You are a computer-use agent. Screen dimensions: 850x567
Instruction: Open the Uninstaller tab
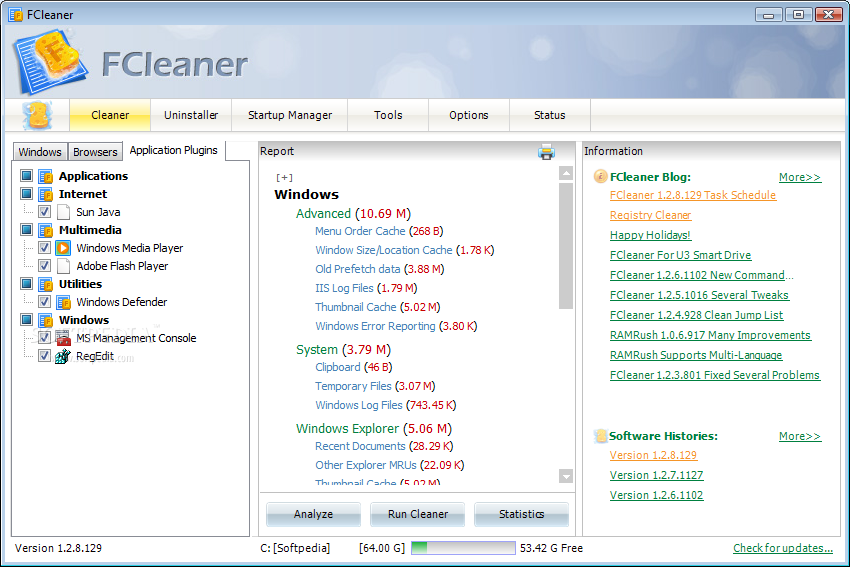(191, 115)
